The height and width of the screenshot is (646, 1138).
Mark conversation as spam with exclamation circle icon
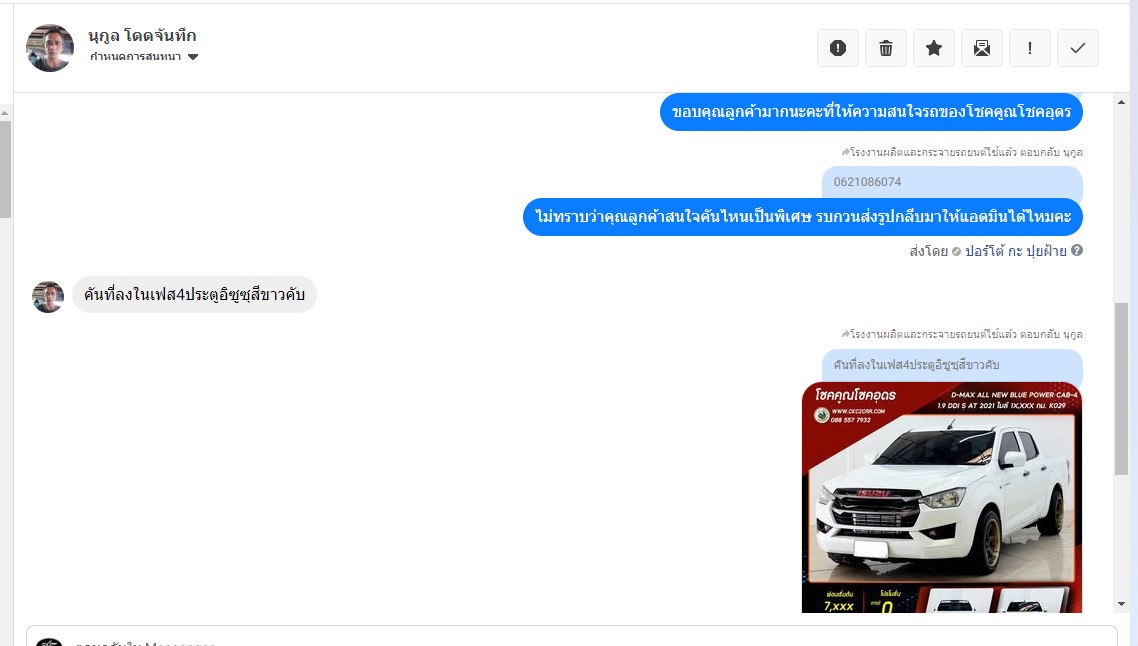[838, 48]
